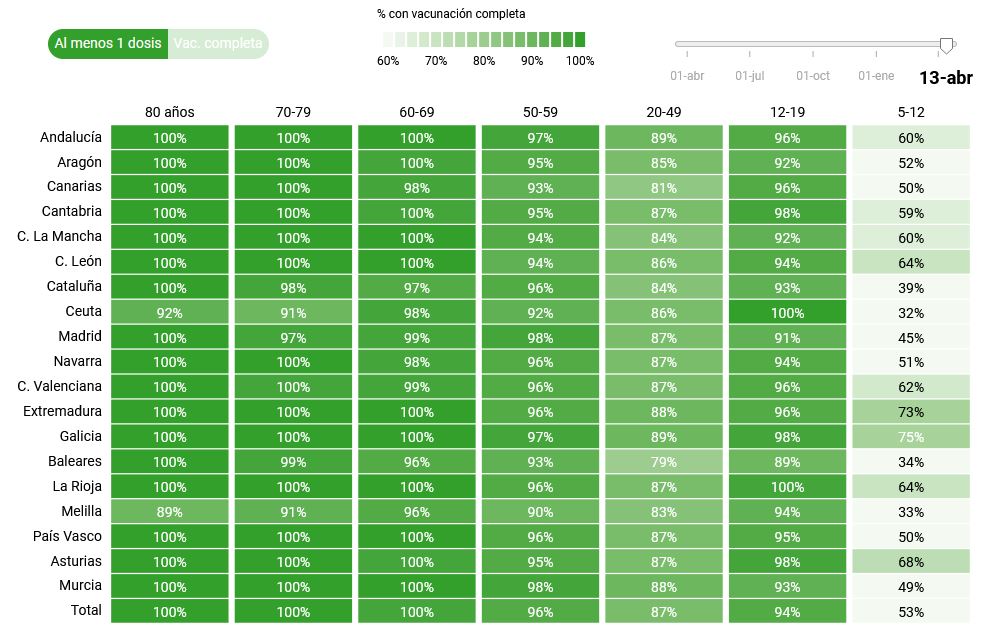This screenshot has height=643, width=990.
Task: Click the Ceuta row label
Action: (83, 311)
